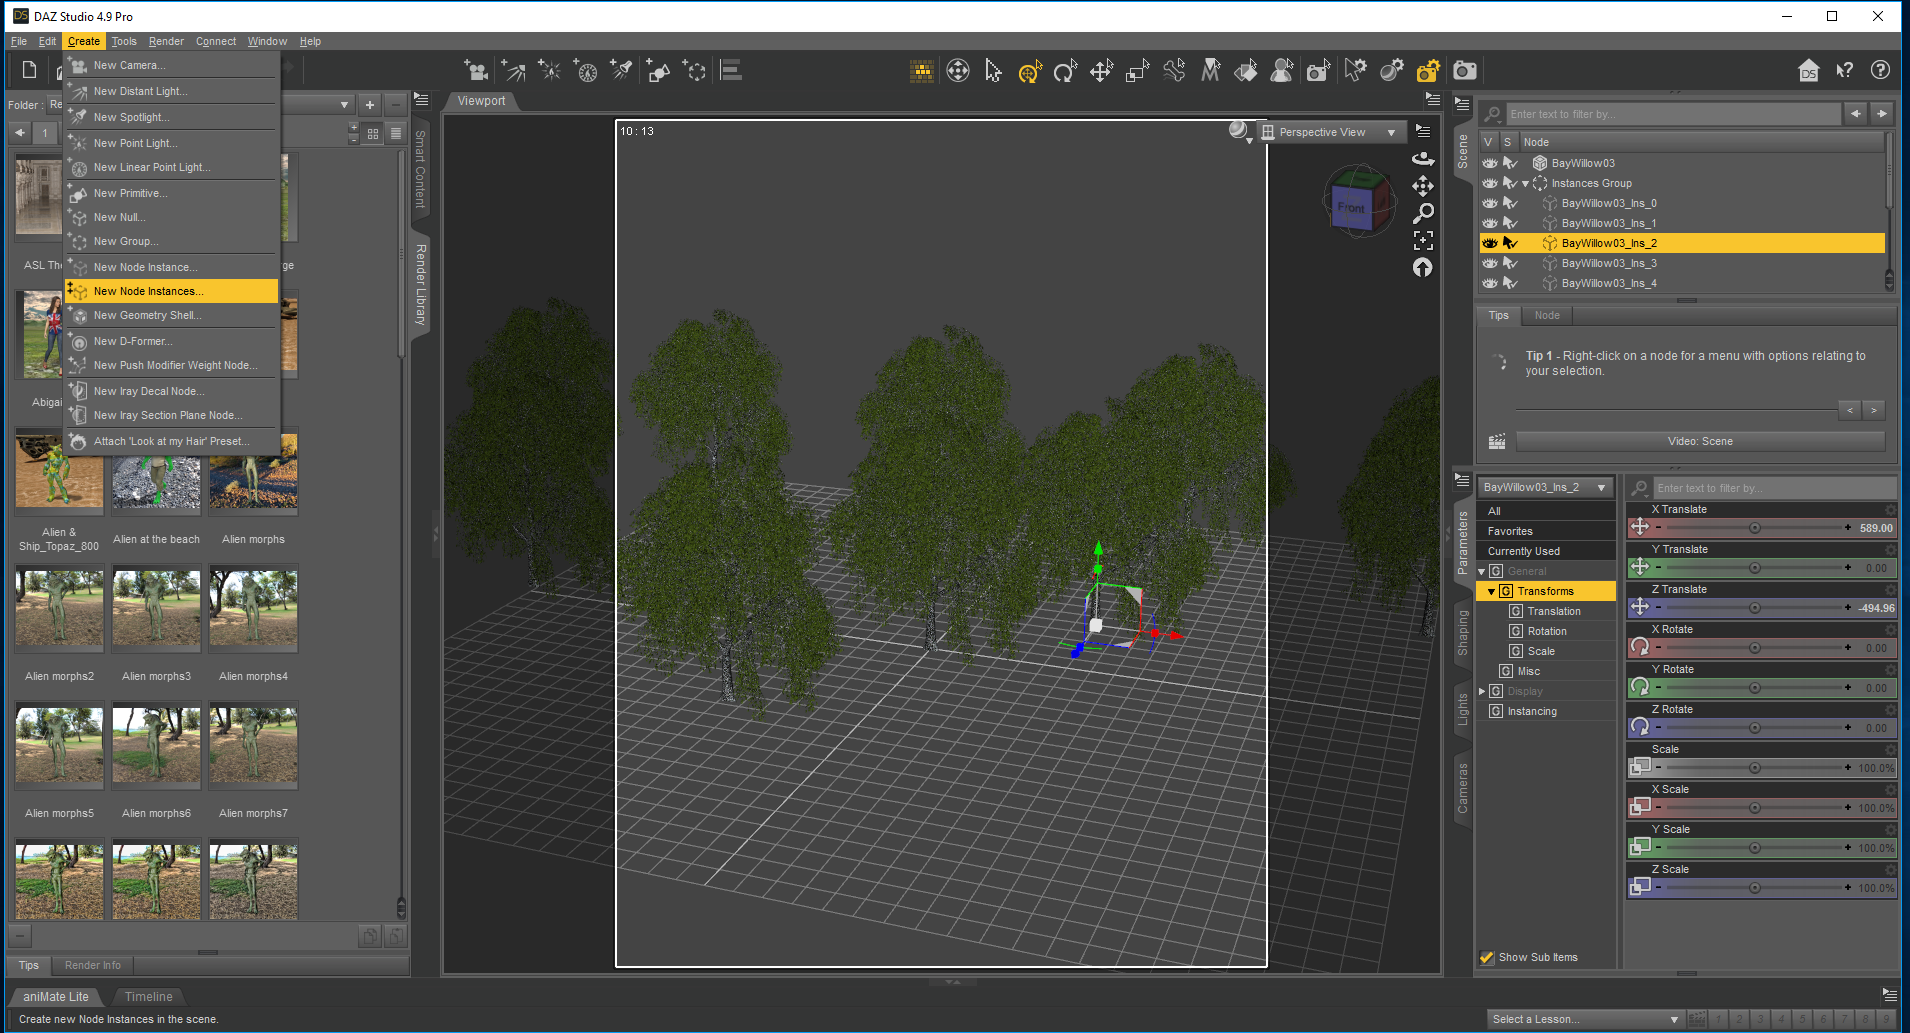Click the Video: Scene button
The image size is (1910, 1033).
click(1700, 441)
